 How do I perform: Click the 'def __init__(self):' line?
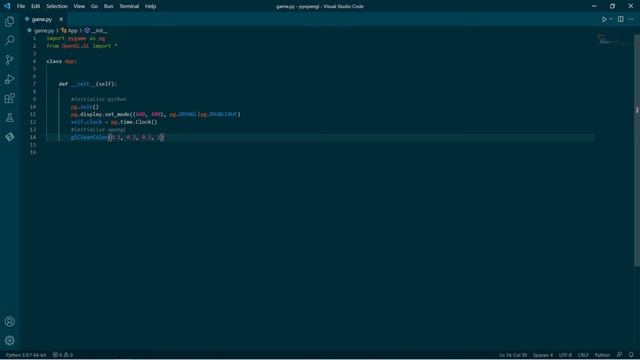point(88,84)
